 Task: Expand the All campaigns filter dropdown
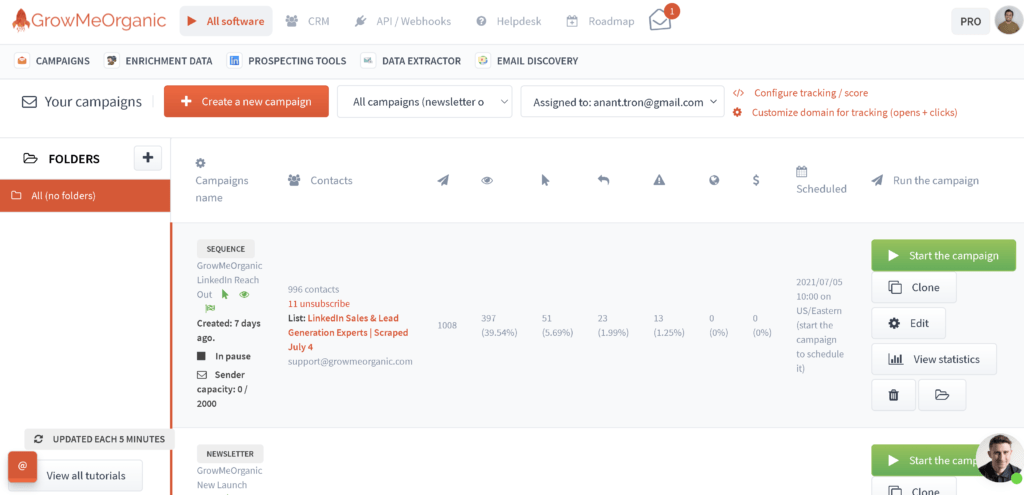[424, 102]
